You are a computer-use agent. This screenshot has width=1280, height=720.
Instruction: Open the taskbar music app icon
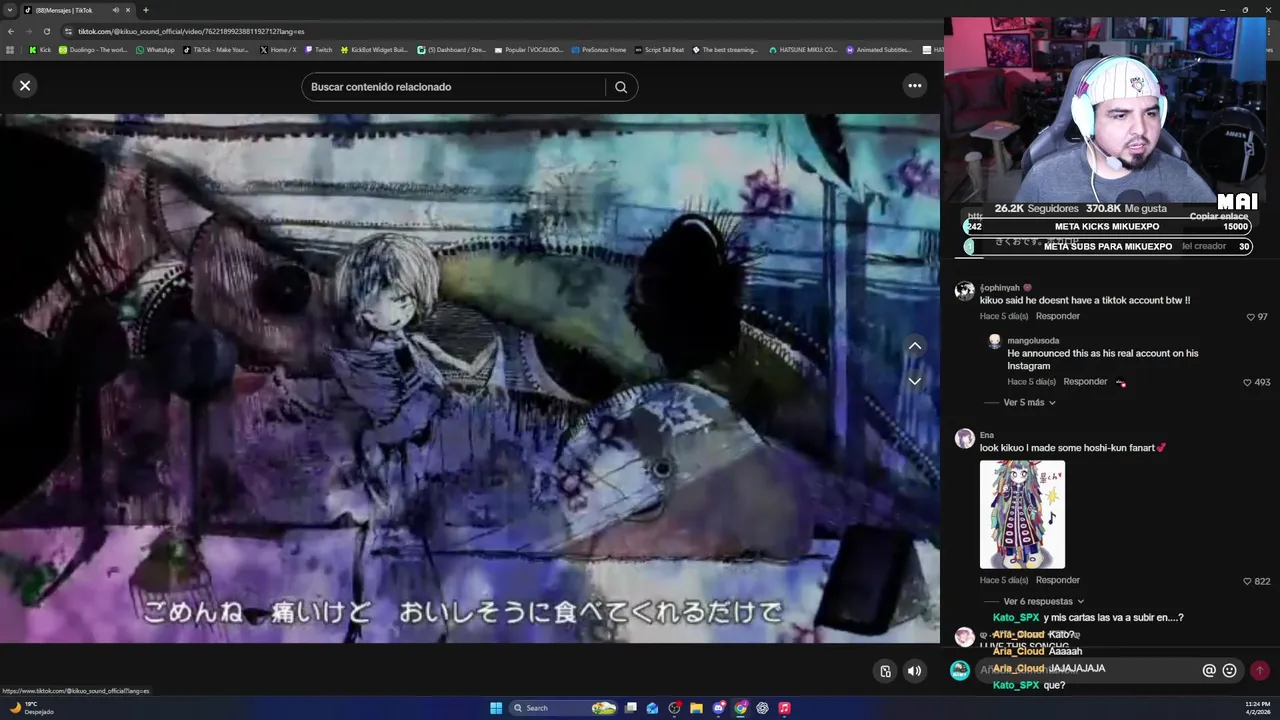point(784,708)
